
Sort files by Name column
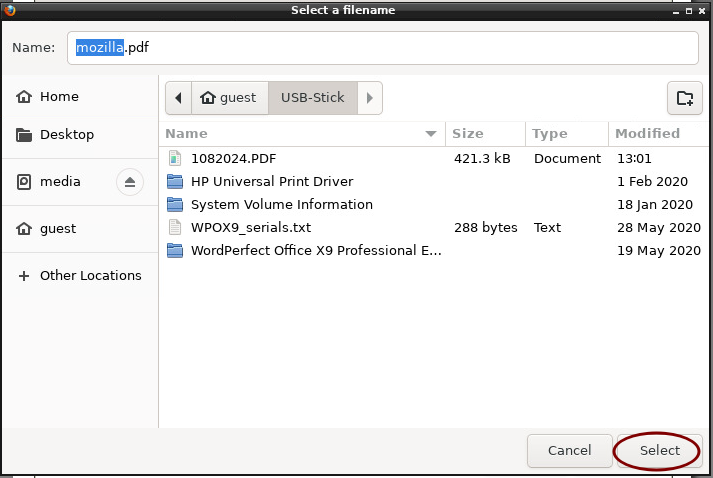coord(302,134)
